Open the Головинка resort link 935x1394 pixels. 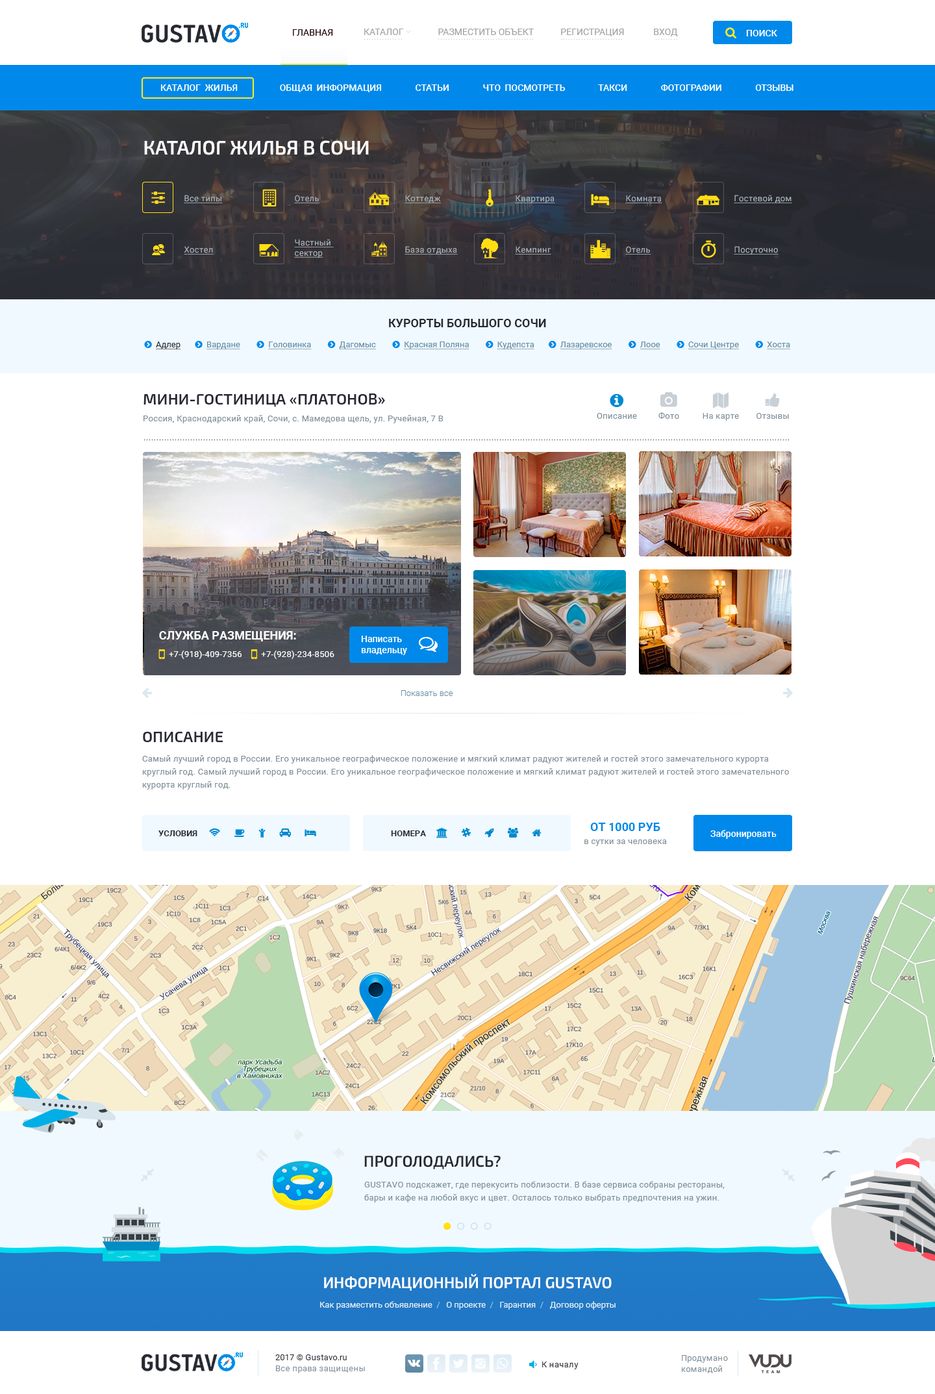(289, 344)
